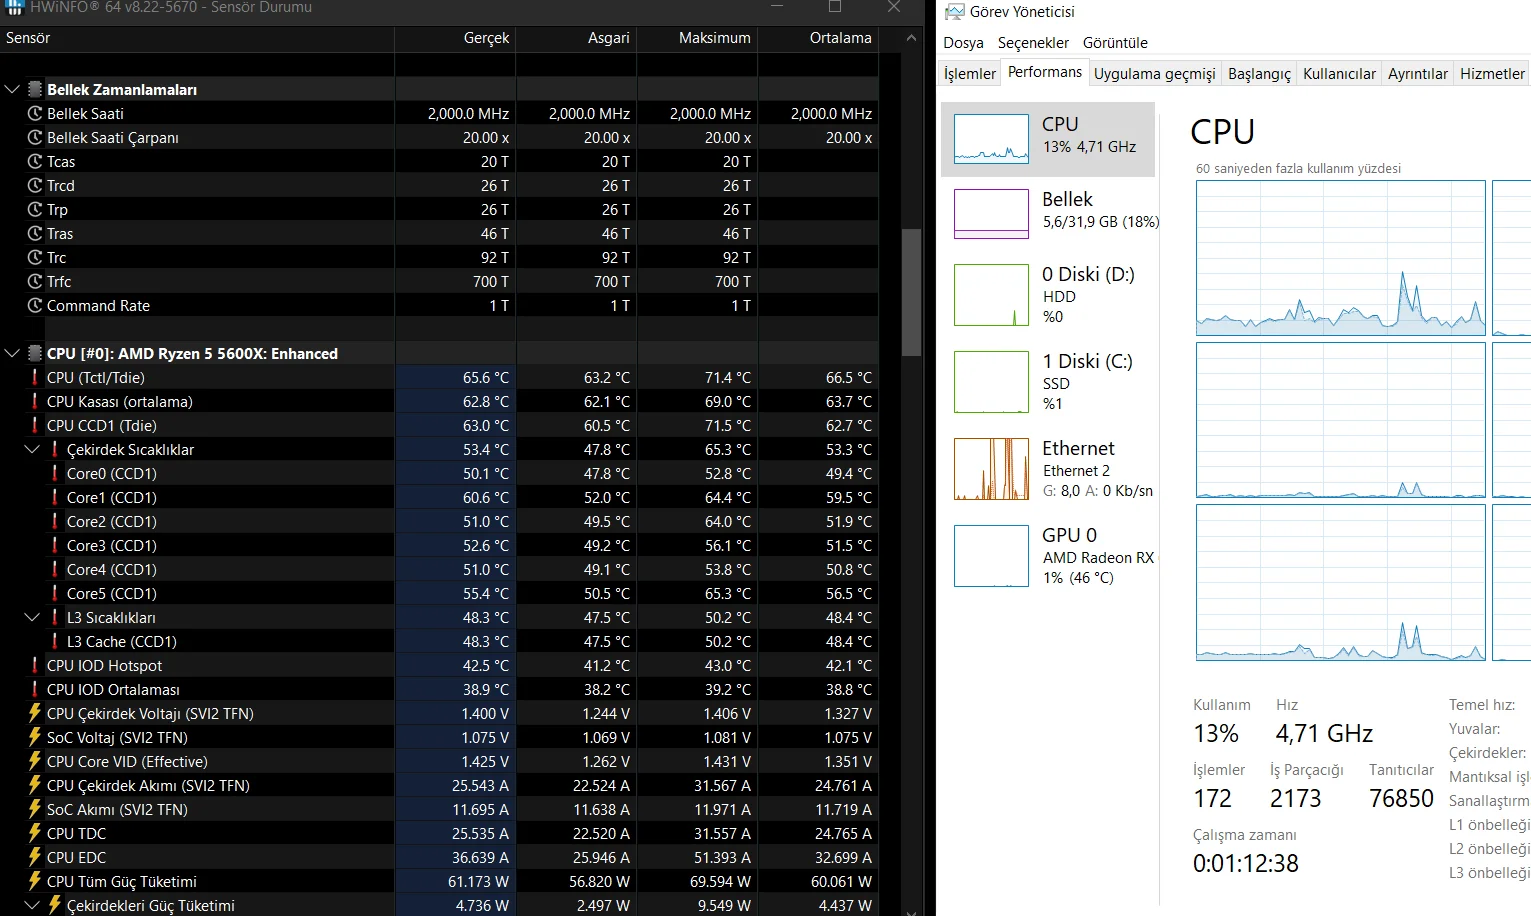The height and width of the screenshot is (916, 1531).
Task: Select the Bellek Saati Çarpanı row
Action: (439, 138)
